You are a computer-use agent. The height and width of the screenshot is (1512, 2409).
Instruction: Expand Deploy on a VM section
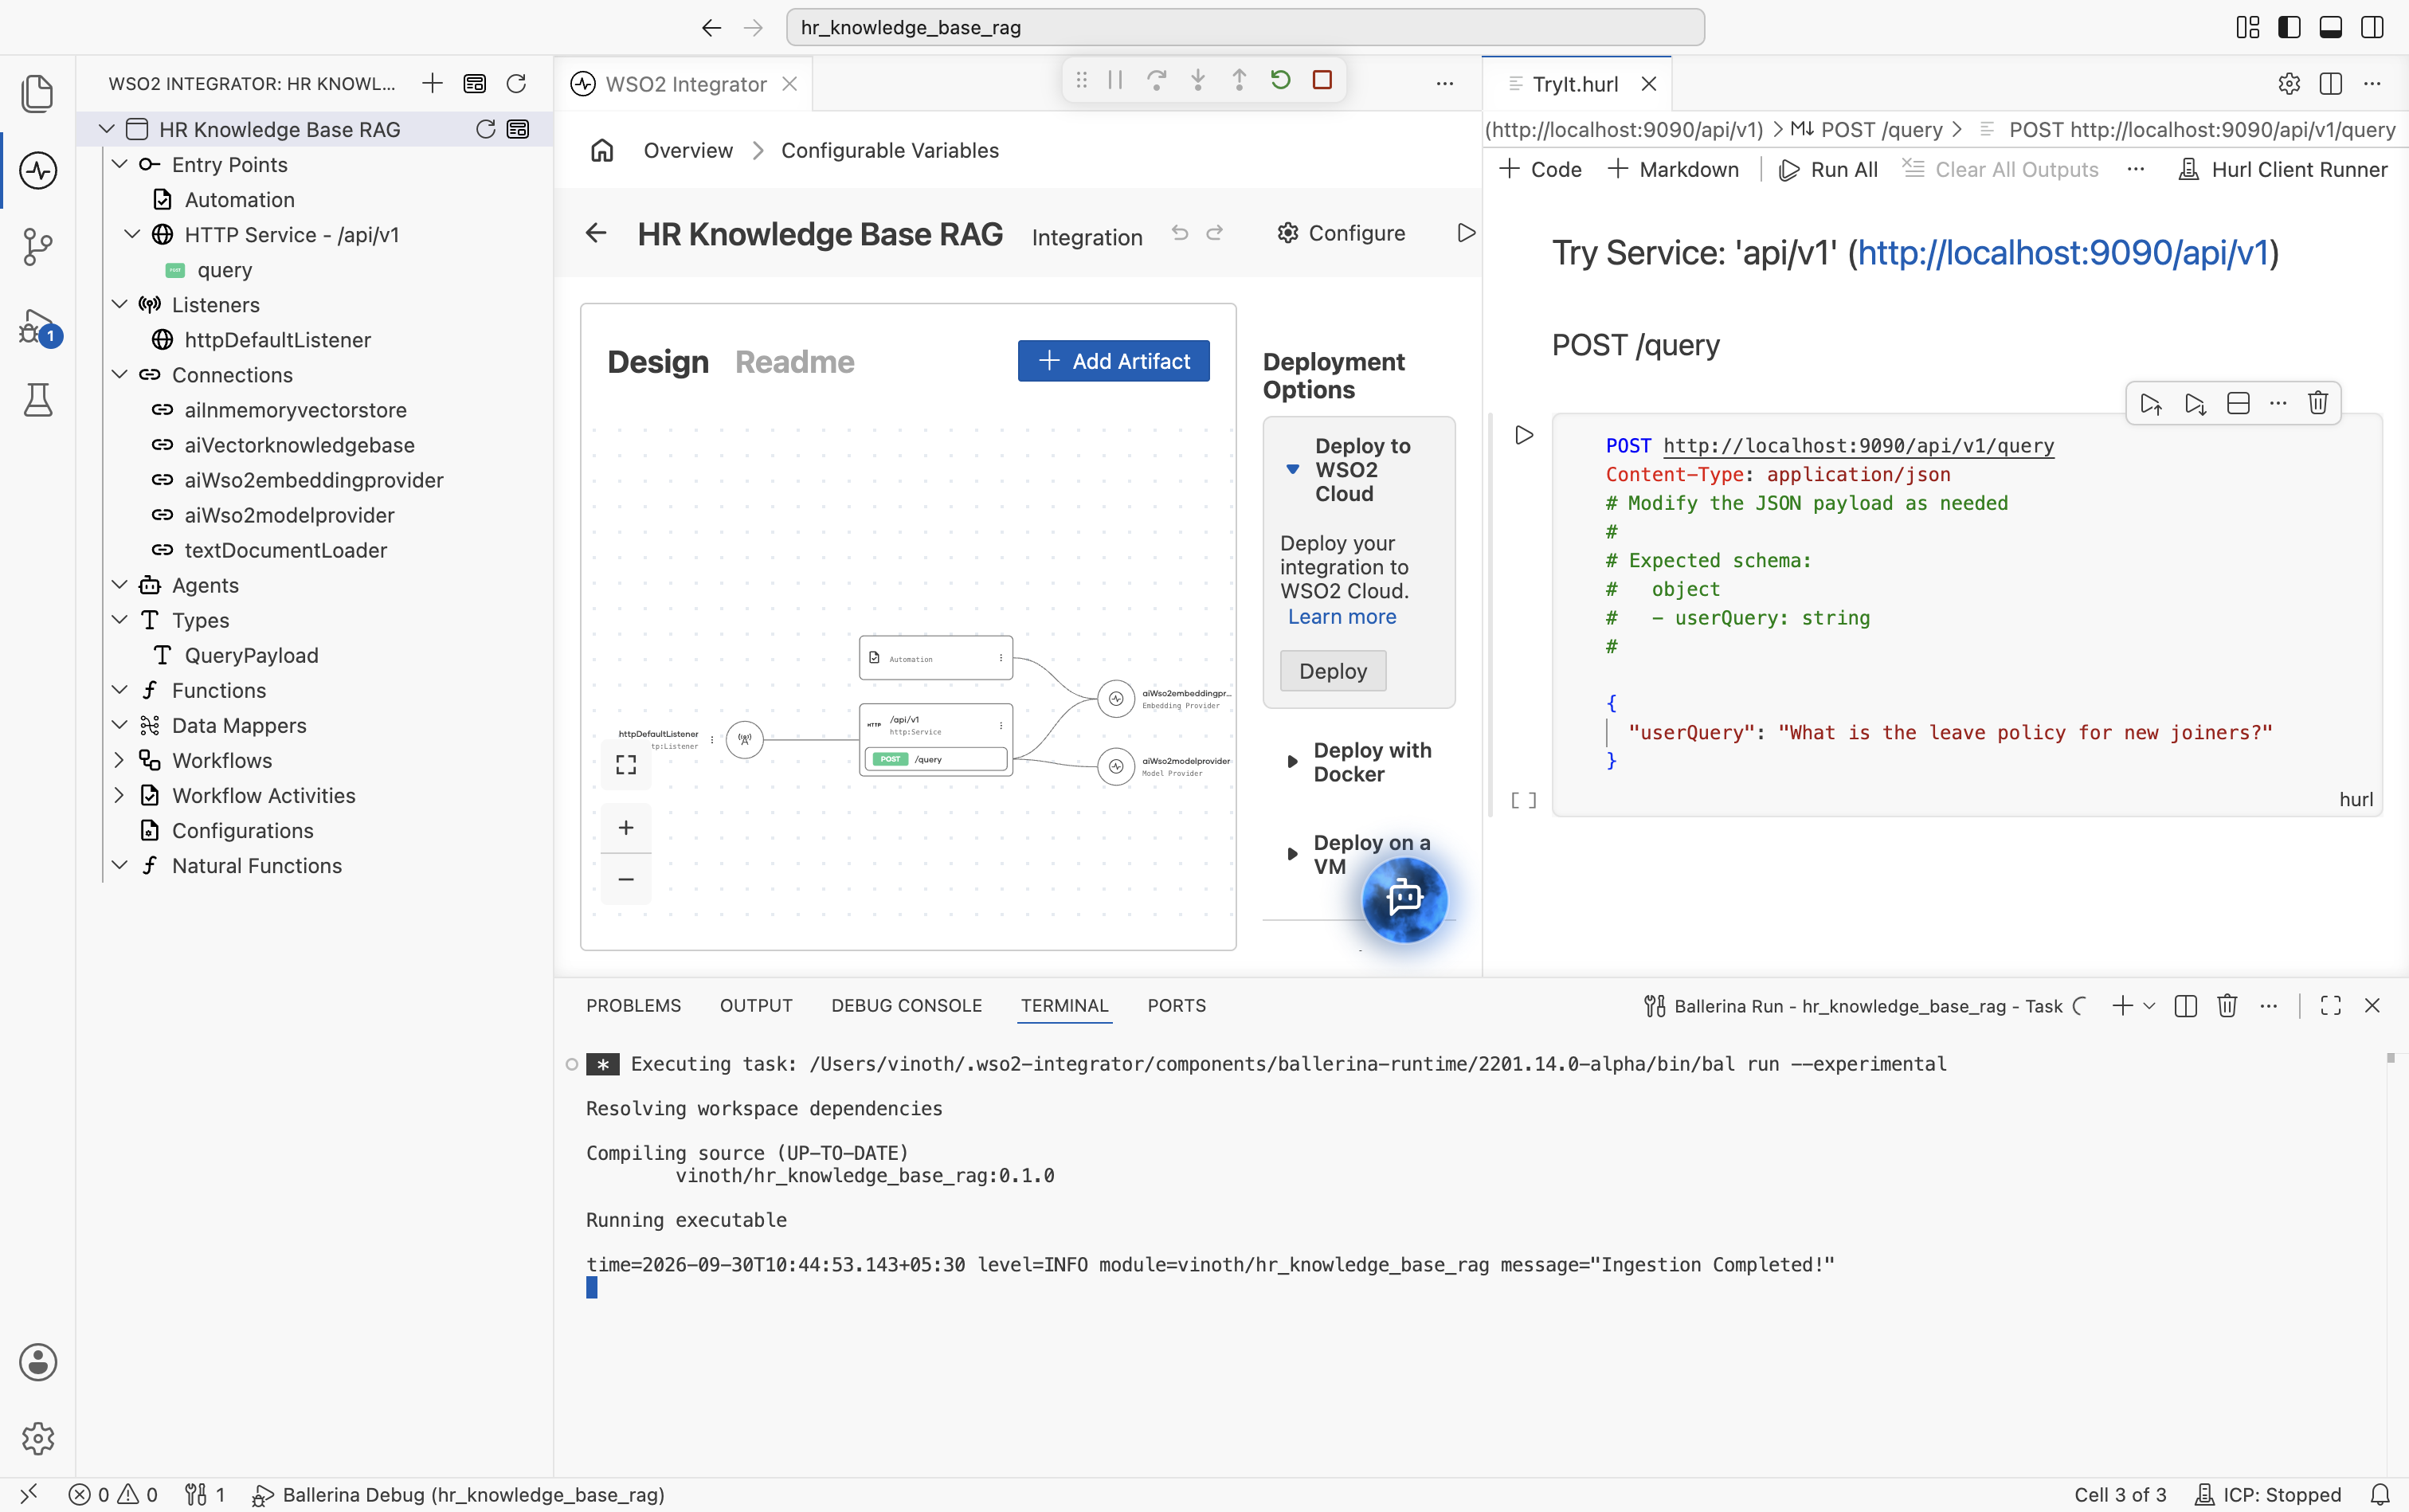coord(1292,854)
